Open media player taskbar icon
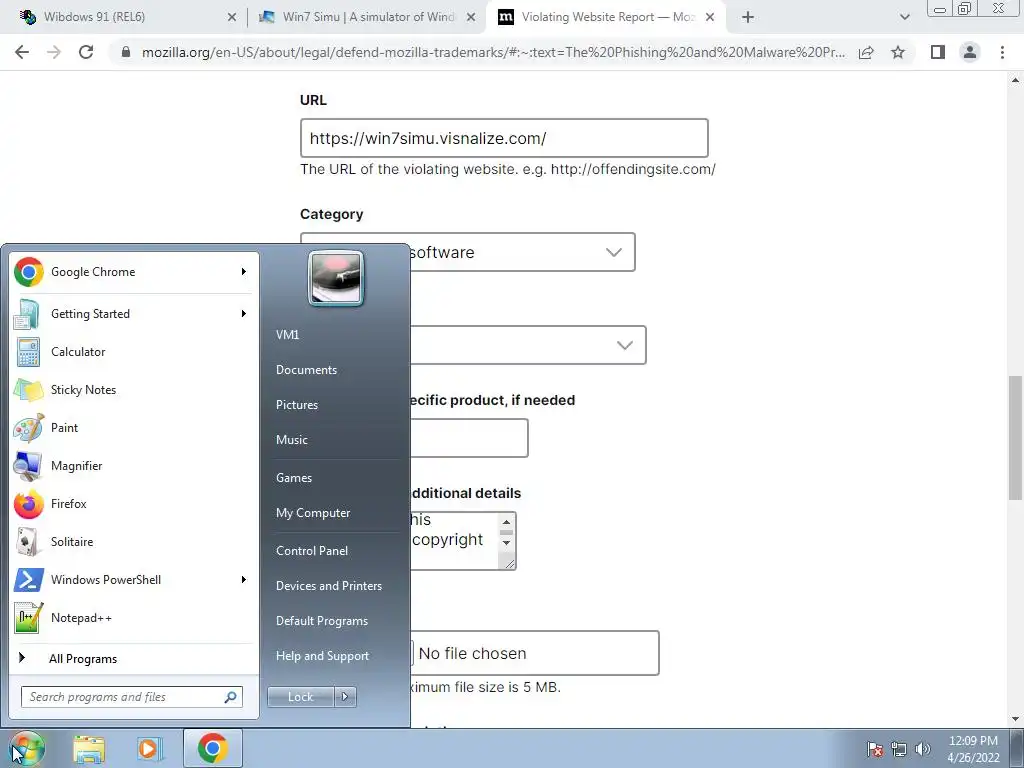Image resolution: width=1024 pixels, height=768 pixels. [148, 749]
